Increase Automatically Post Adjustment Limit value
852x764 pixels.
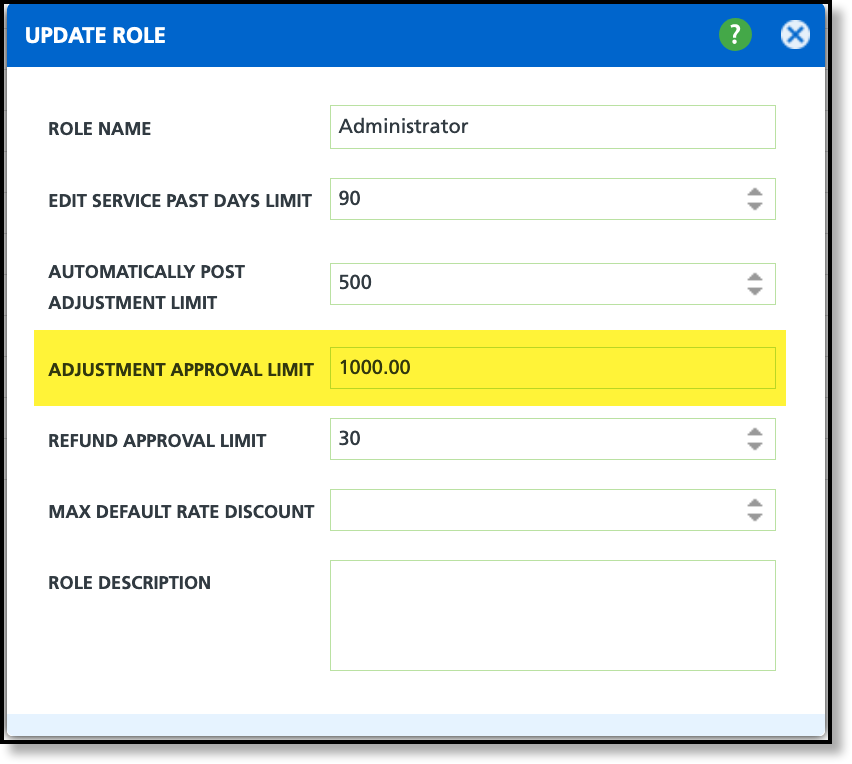pos(755,277)
